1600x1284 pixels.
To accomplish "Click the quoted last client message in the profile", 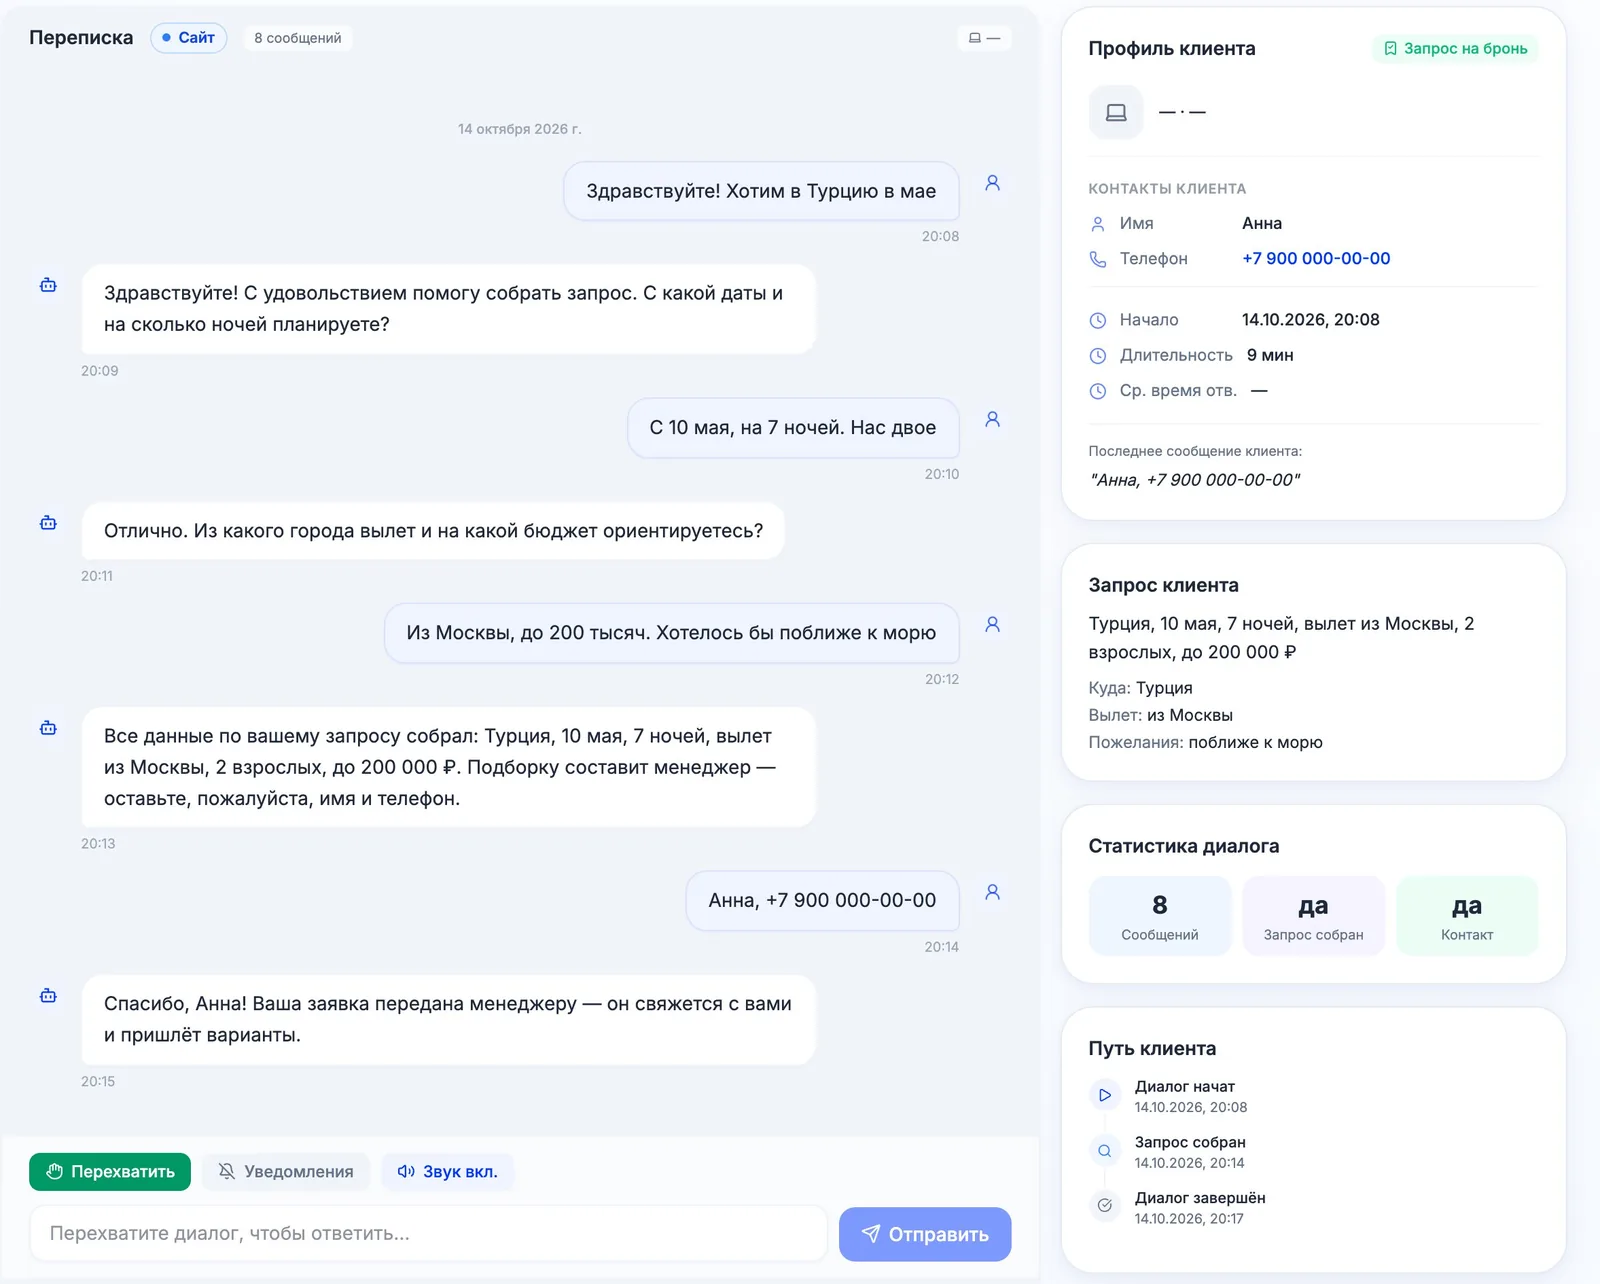I will [1195, 480].
